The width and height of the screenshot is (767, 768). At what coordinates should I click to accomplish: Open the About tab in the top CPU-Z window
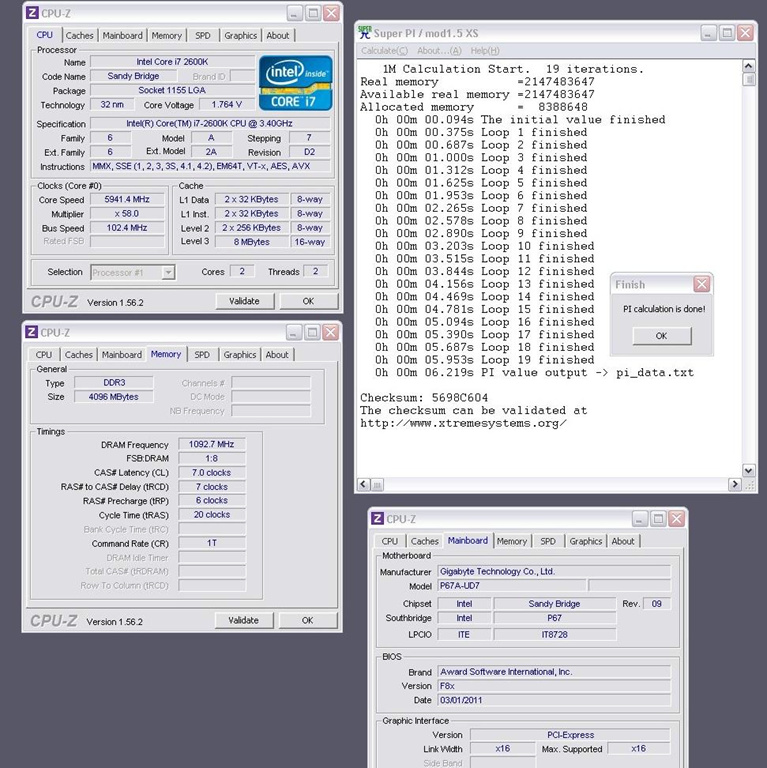(278, 35)
